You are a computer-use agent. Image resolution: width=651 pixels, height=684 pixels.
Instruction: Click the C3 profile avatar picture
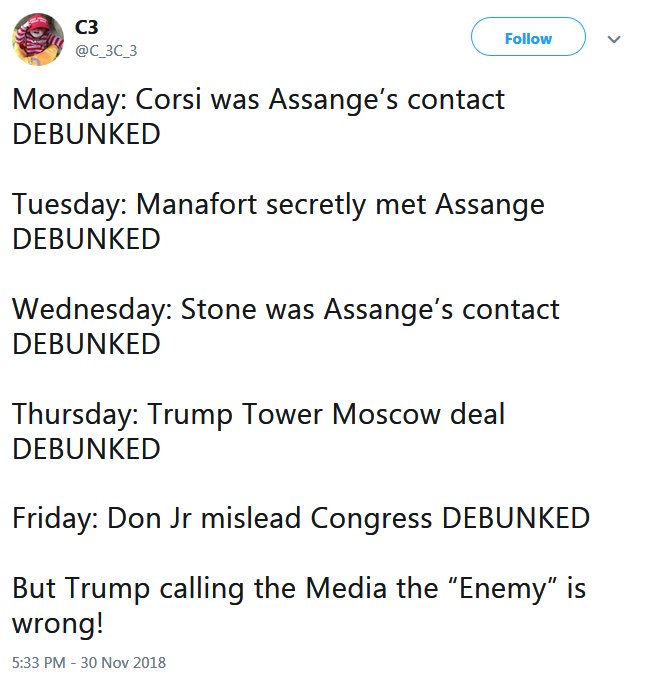pos(38,40)
